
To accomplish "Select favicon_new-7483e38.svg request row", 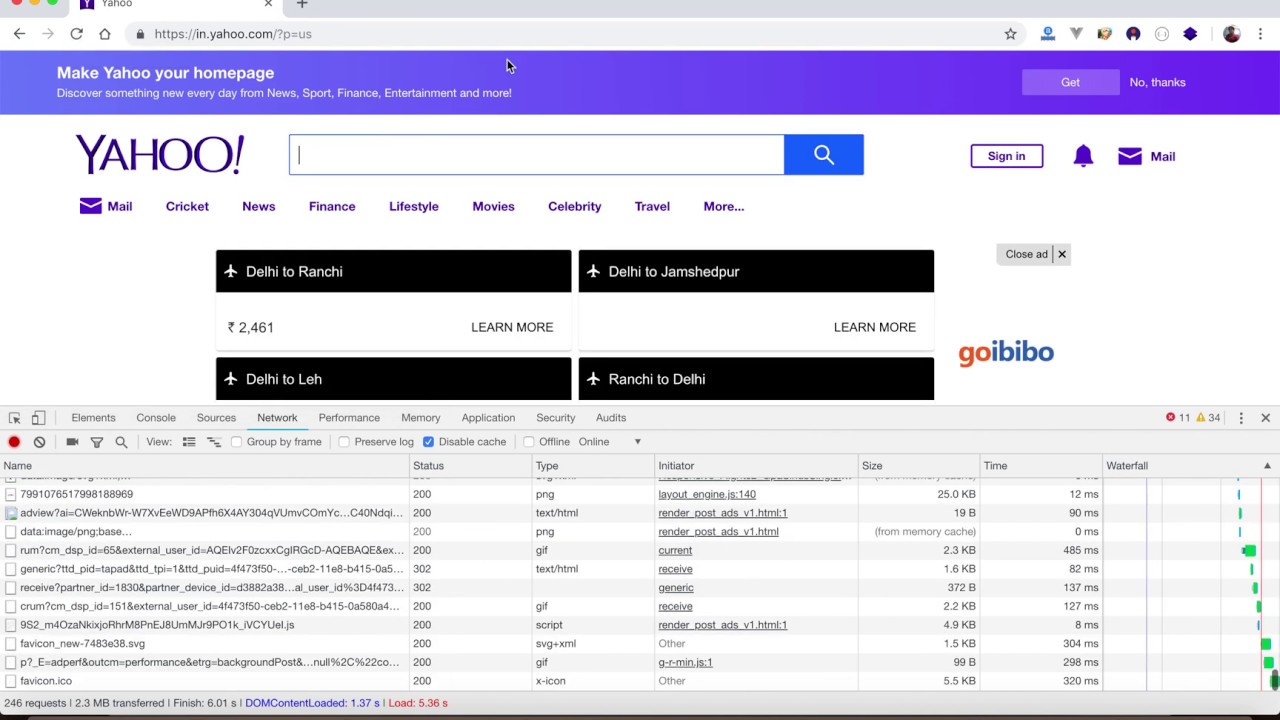I will pyautogui.click(x=640, y=644).
